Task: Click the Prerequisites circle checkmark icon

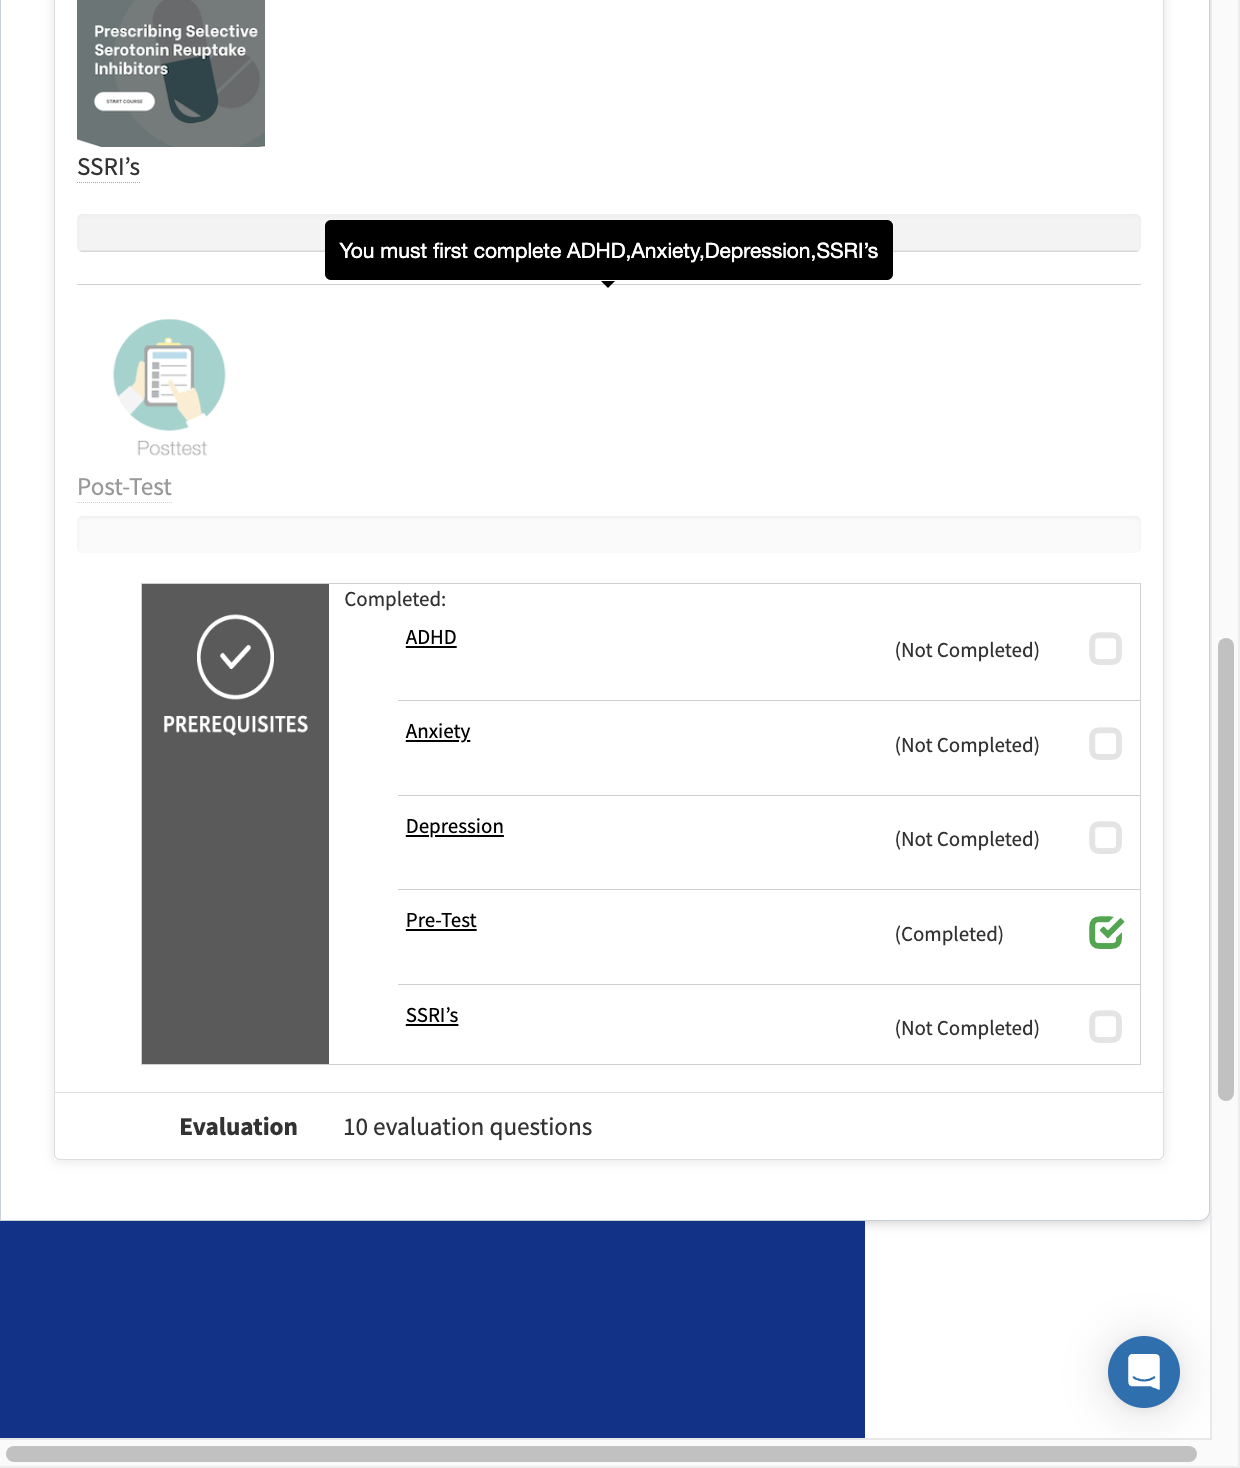Action: [x=236, y=657]
